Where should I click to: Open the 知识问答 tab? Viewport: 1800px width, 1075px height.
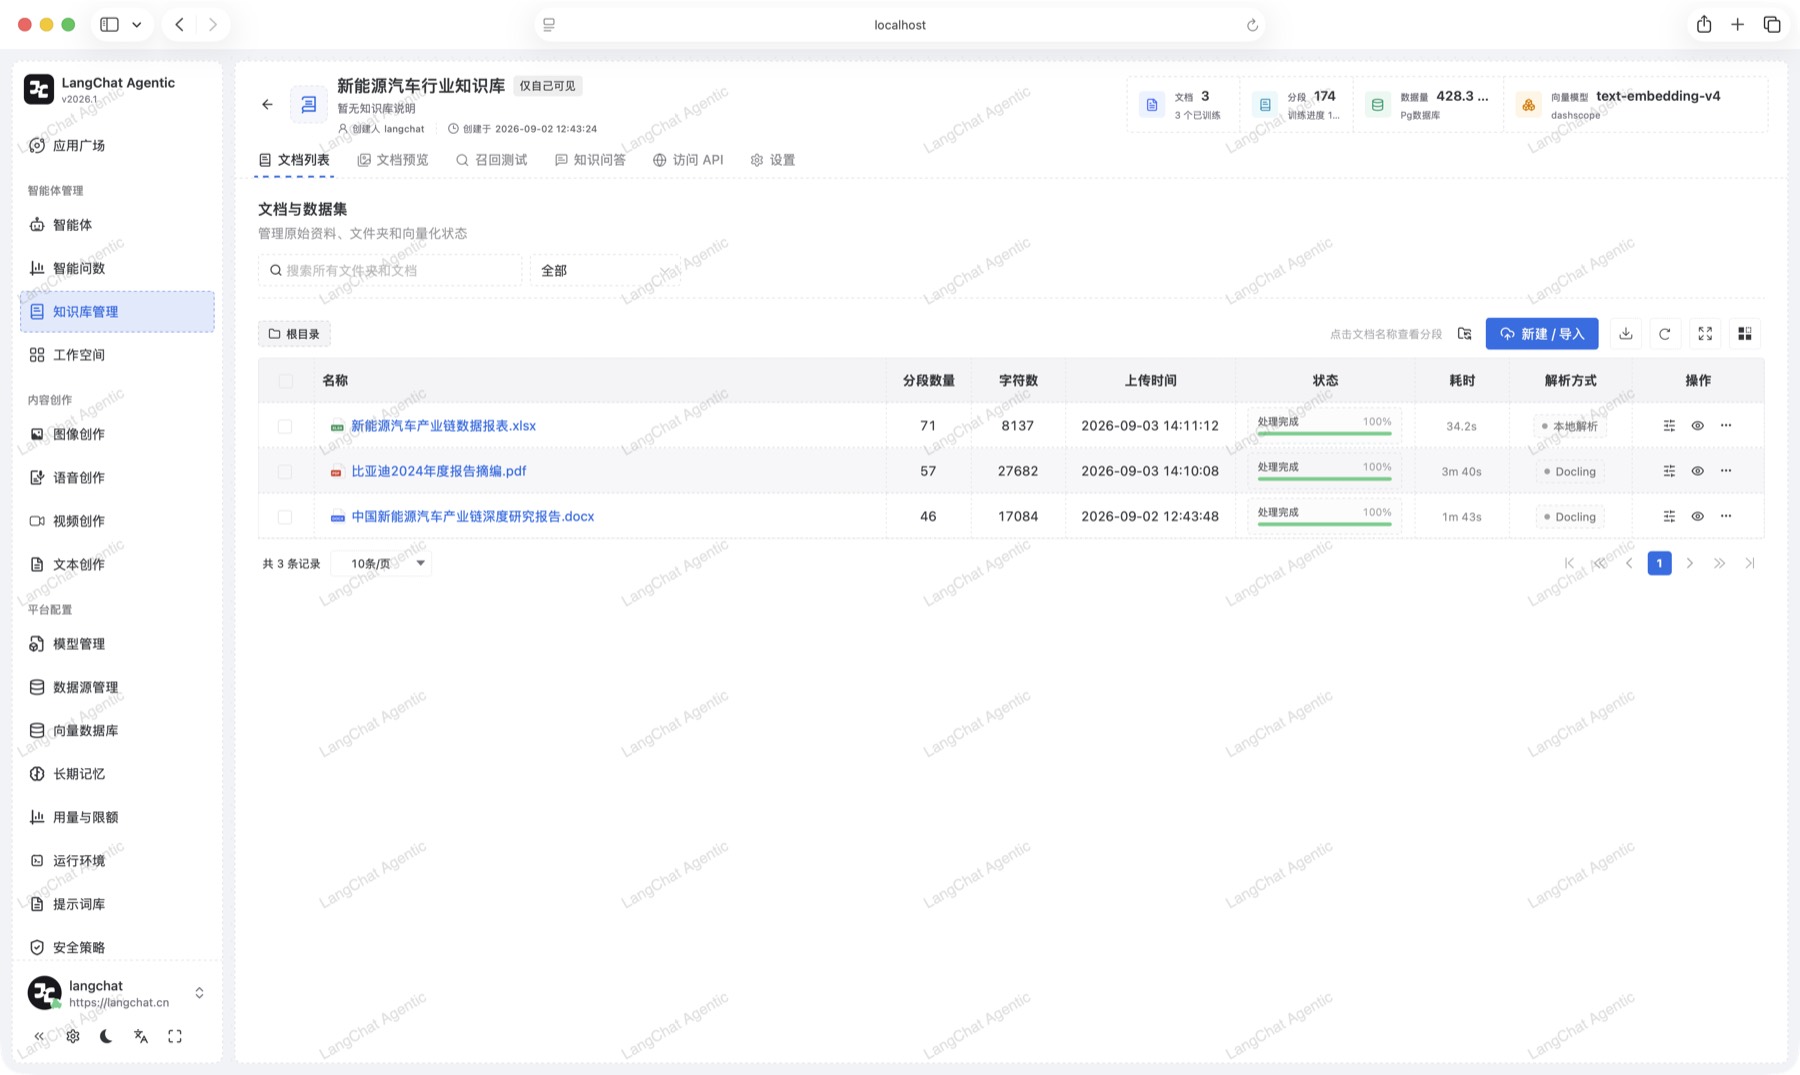coord(590,160)
